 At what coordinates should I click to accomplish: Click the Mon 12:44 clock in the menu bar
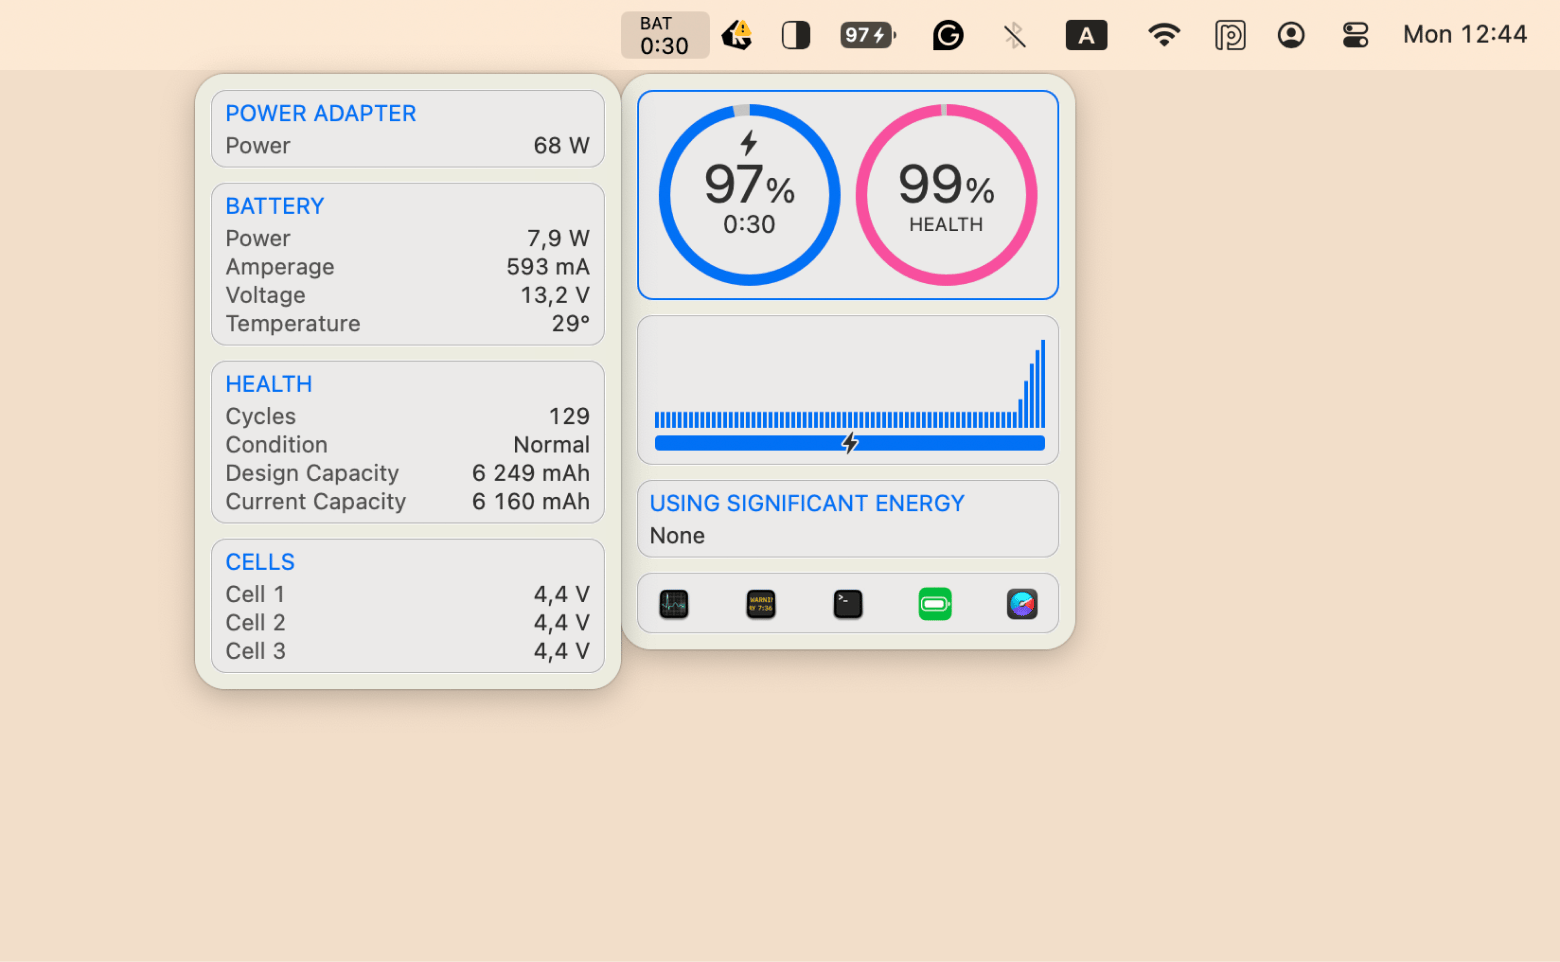click(1464, 35)
